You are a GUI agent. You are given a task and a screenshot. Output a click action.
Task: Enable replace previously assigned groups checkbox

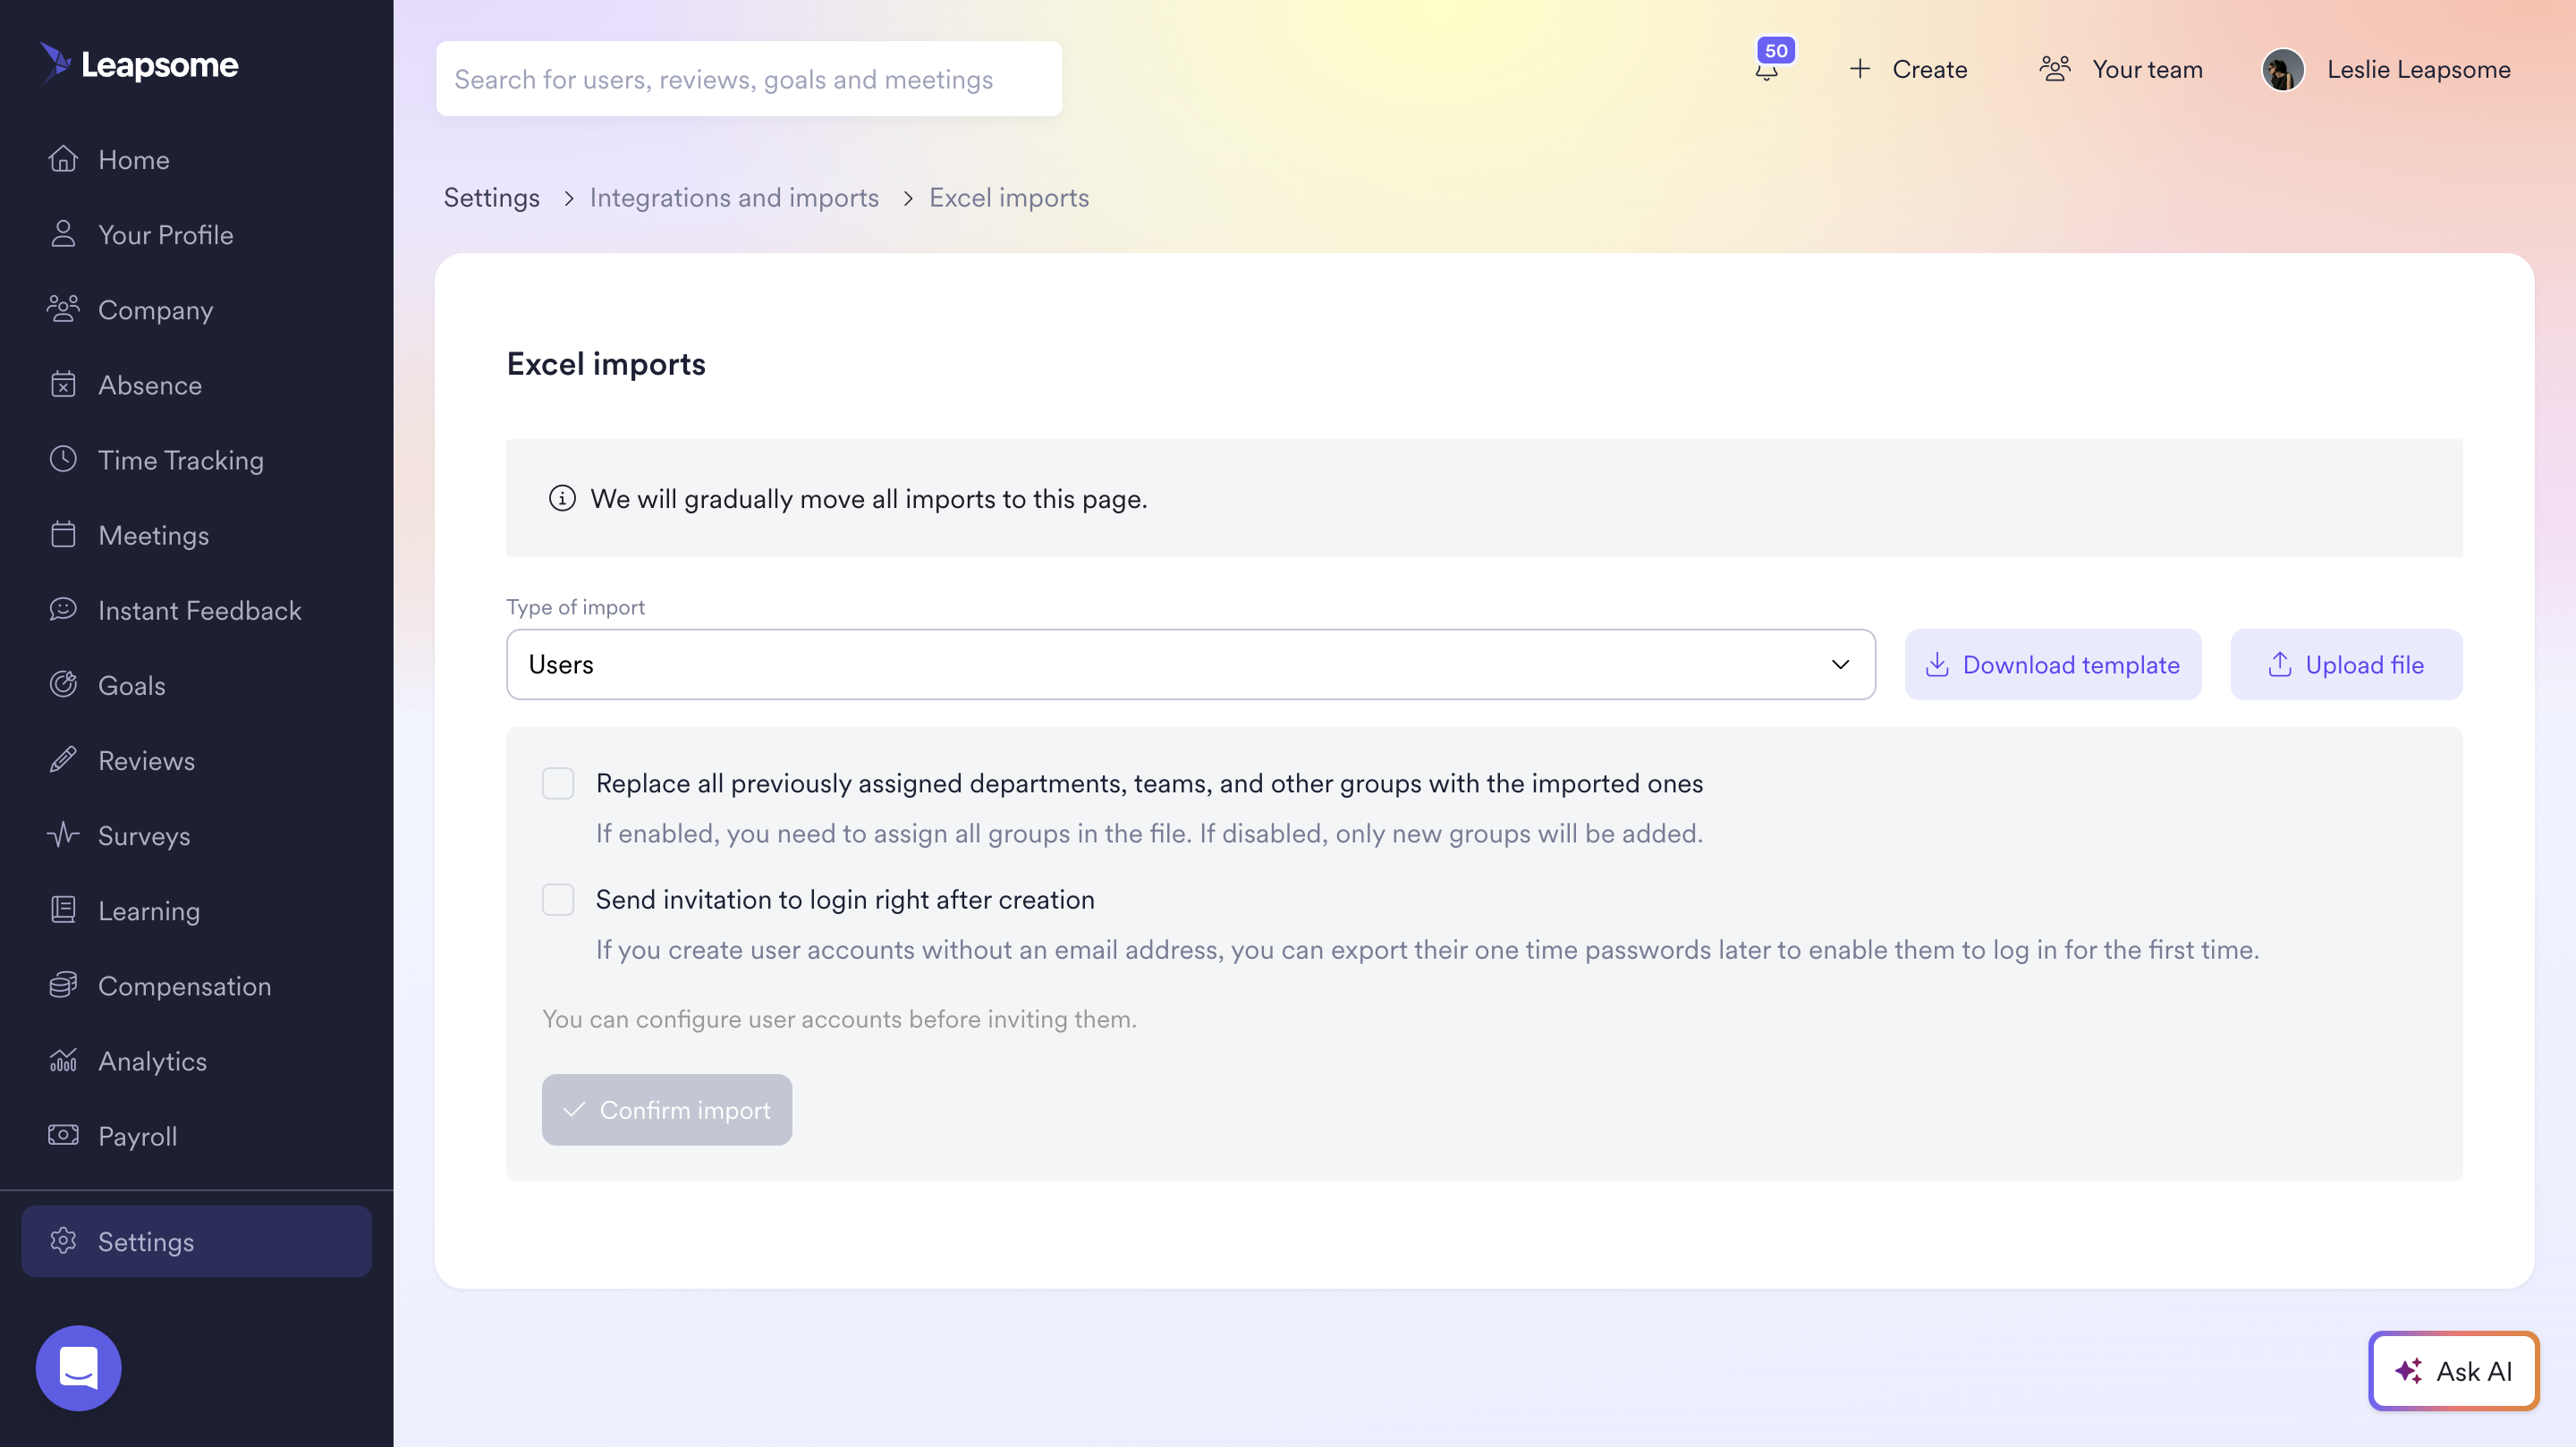[558, 783]
